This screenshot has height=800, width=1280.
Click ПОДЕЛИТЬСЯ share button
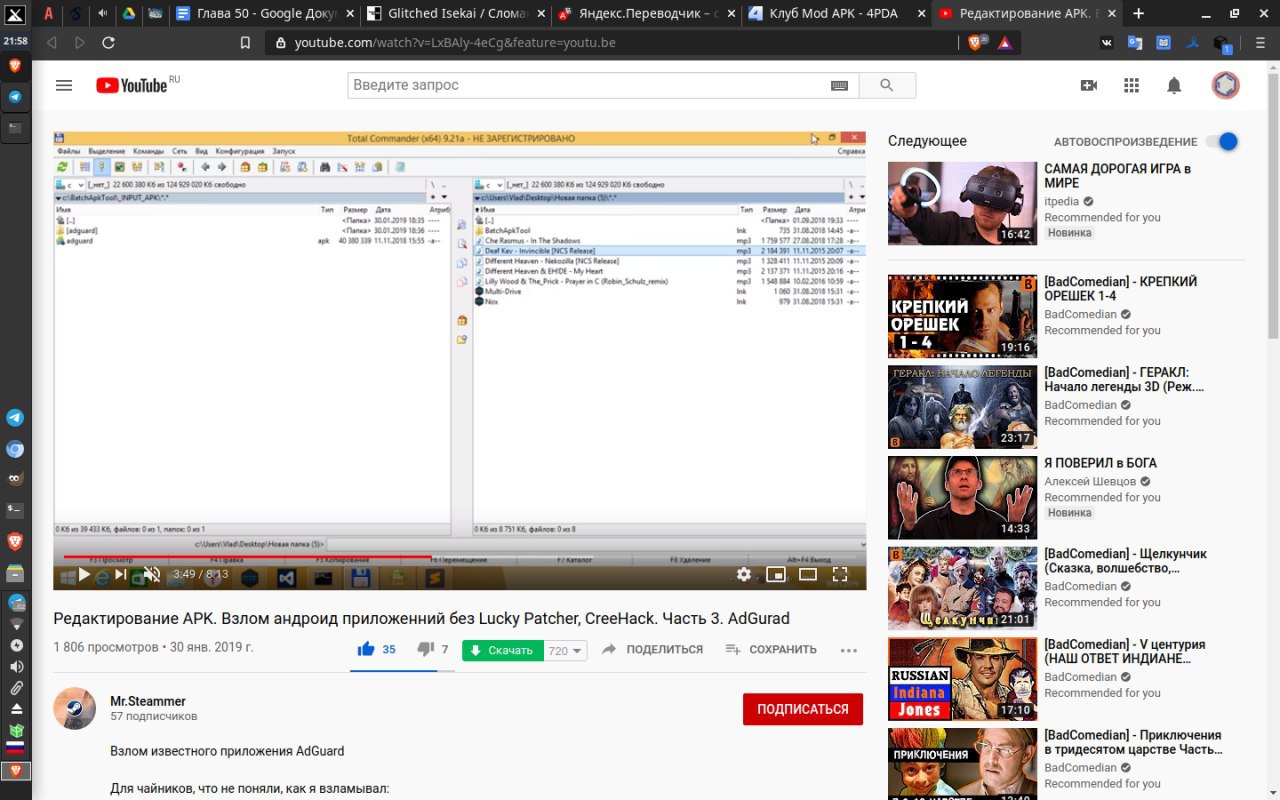pyautogui.click(x=653, y=649)
